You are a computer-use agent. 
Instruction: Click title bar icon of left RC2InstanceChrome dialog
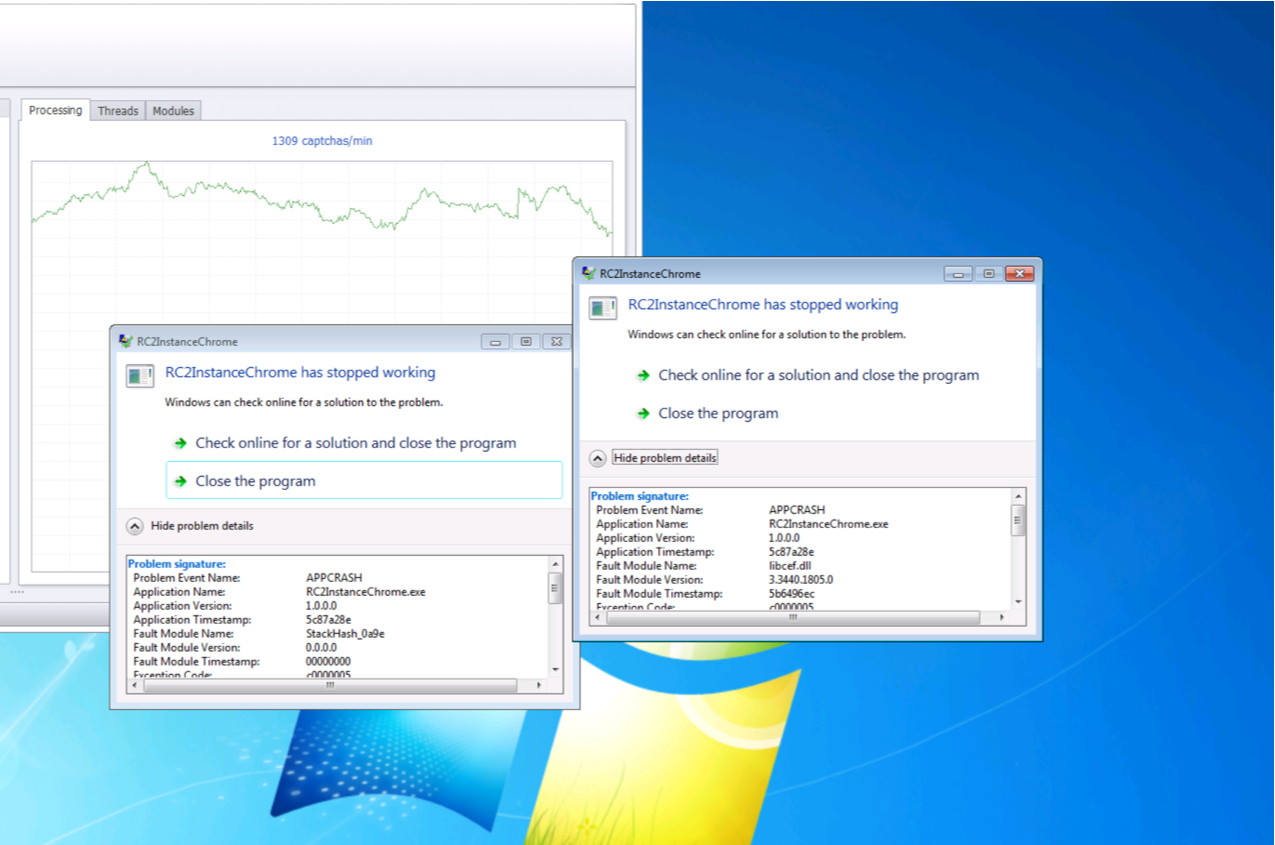click(x=125, y=341)
